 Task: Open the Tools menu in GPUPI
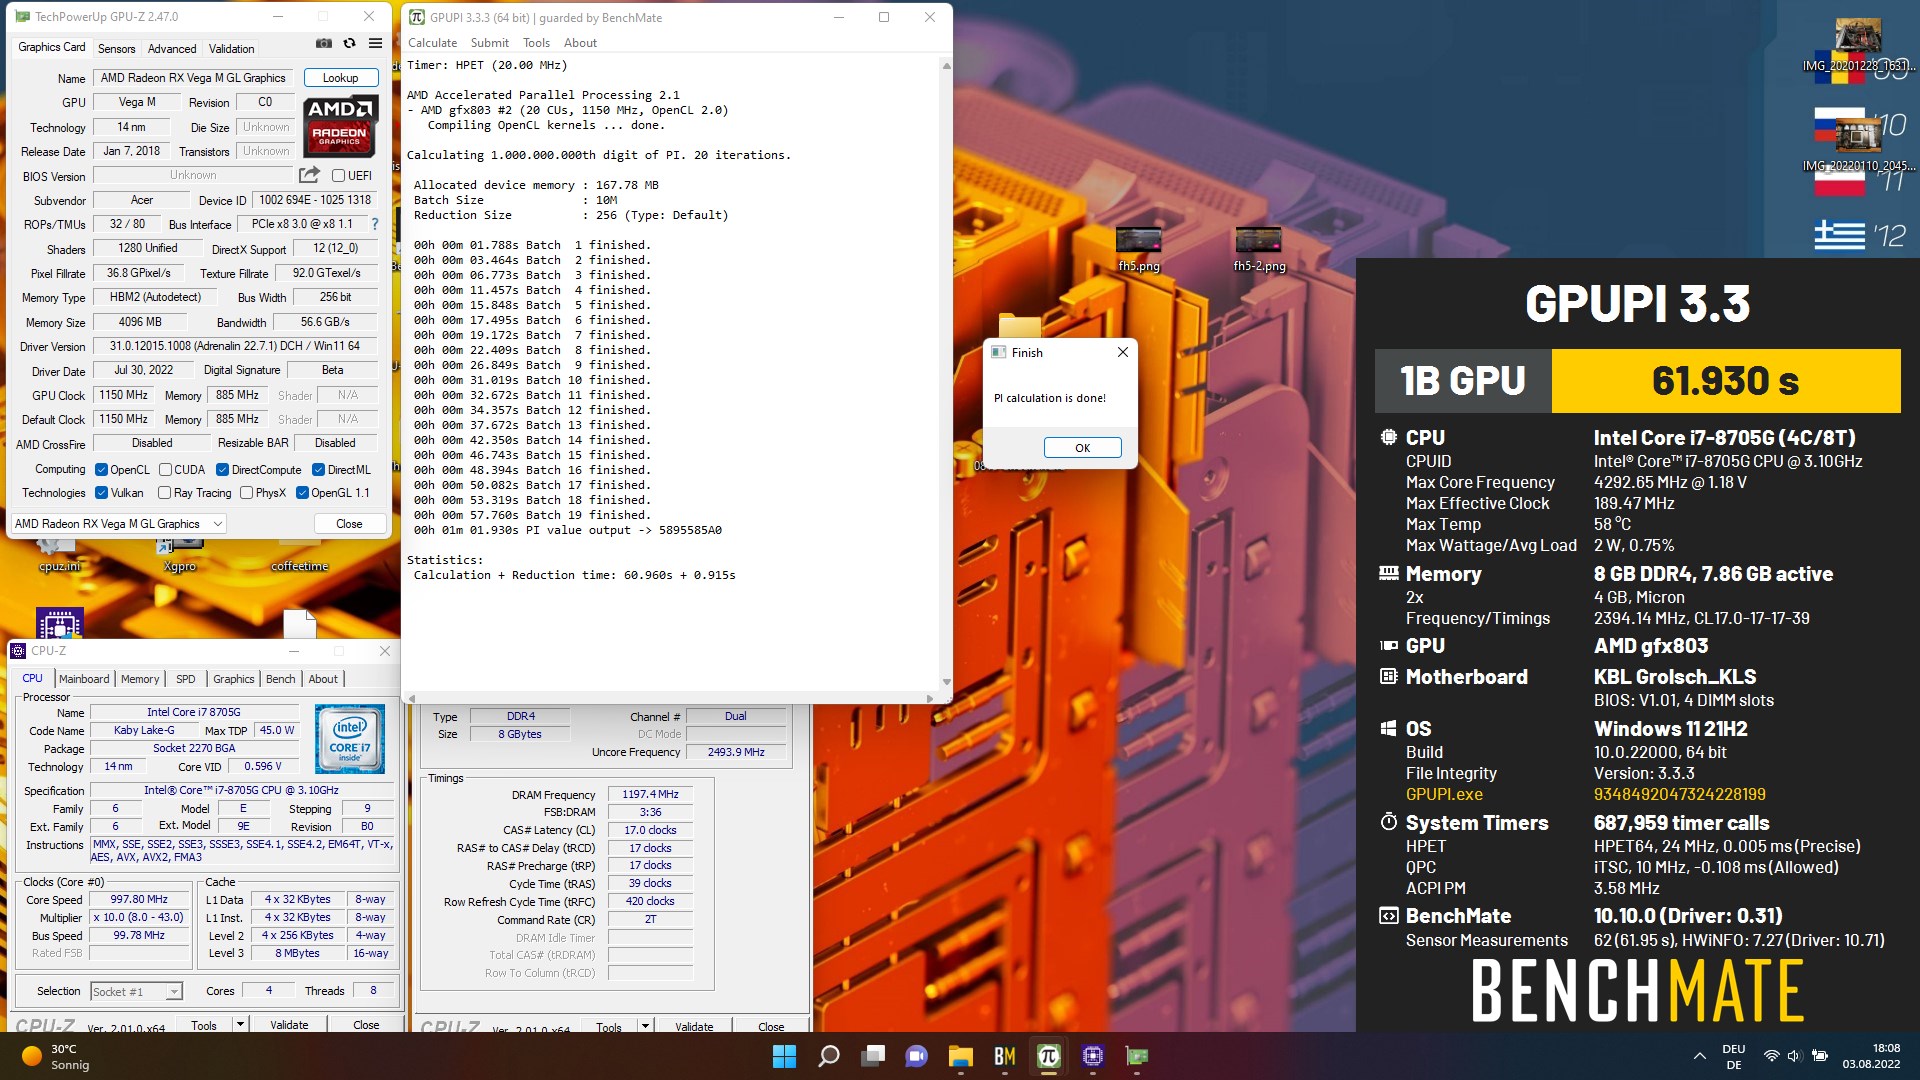click(x=536, y=43)
